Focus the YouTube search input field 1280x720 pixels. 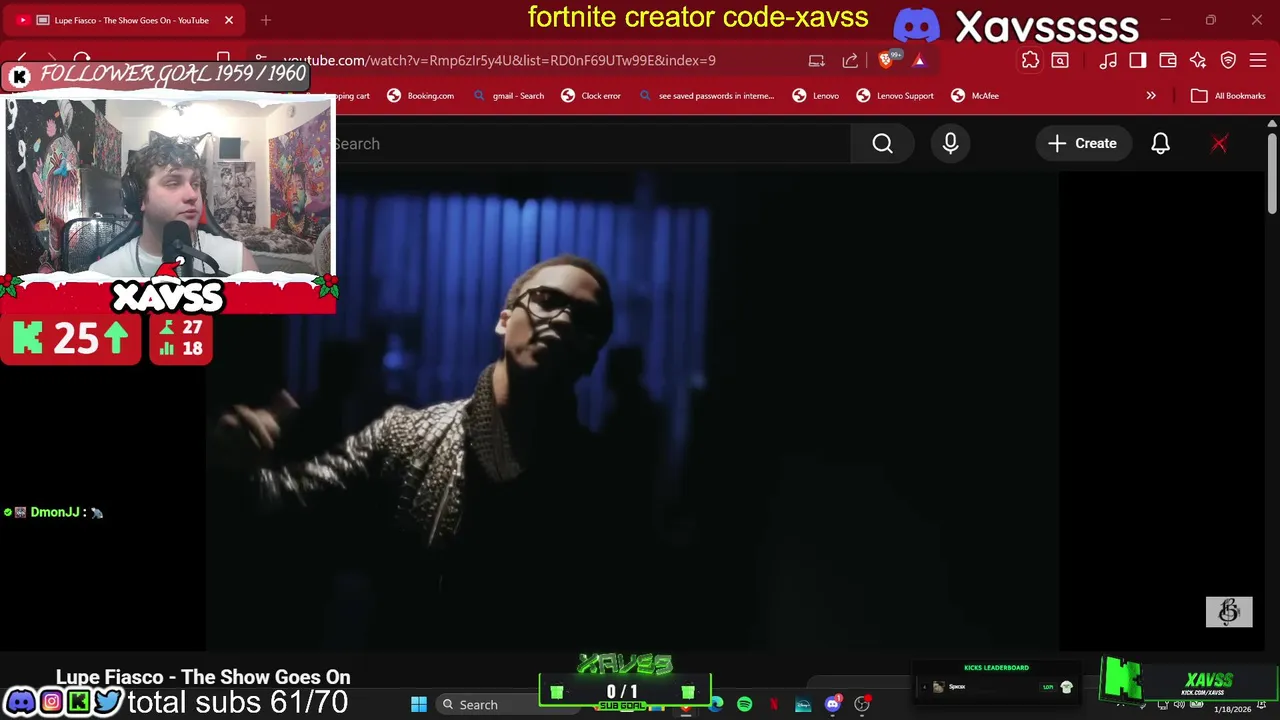592,144
